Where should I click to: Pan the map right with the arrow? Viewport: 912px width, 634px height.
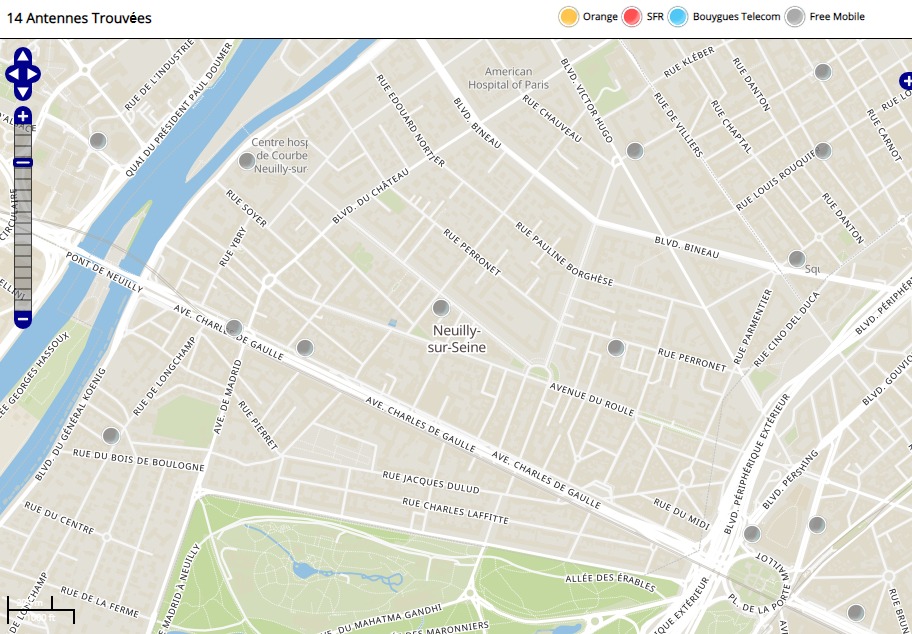[x=34, y=73]
